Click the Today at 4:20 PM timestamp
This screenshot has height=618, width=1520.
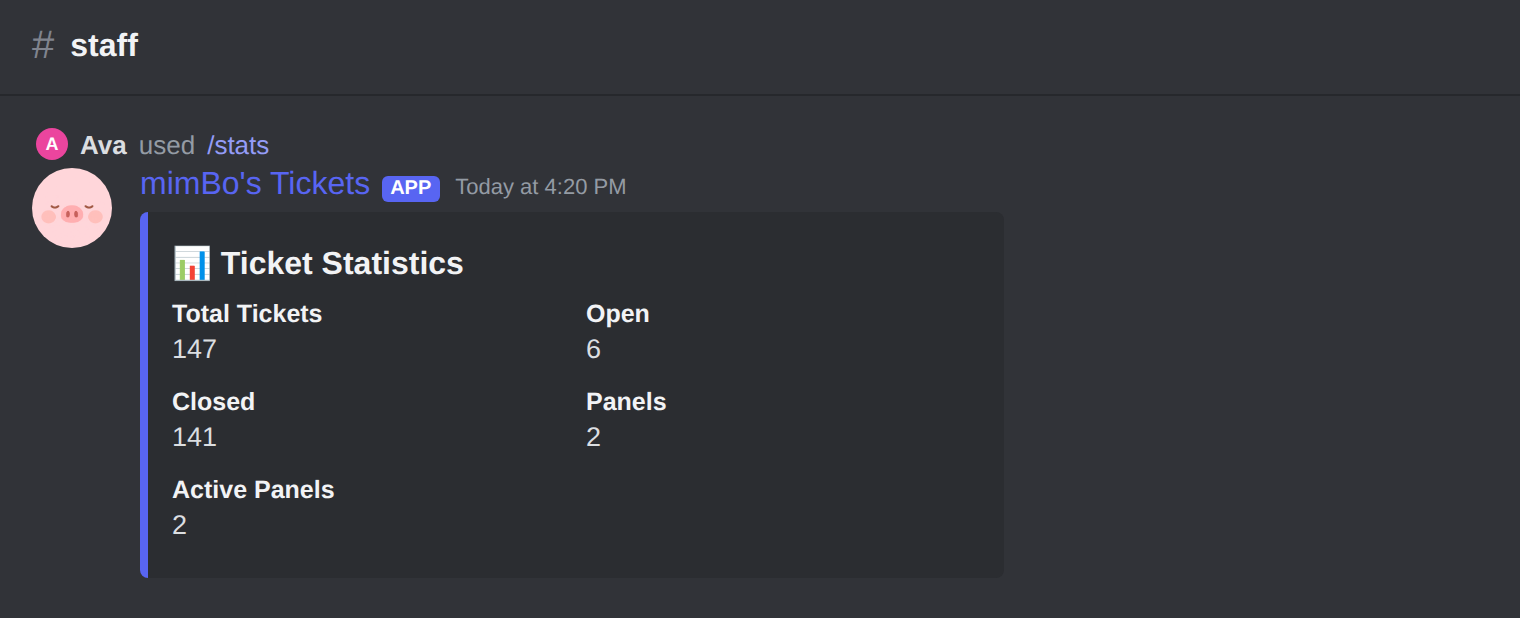(541, 187)
